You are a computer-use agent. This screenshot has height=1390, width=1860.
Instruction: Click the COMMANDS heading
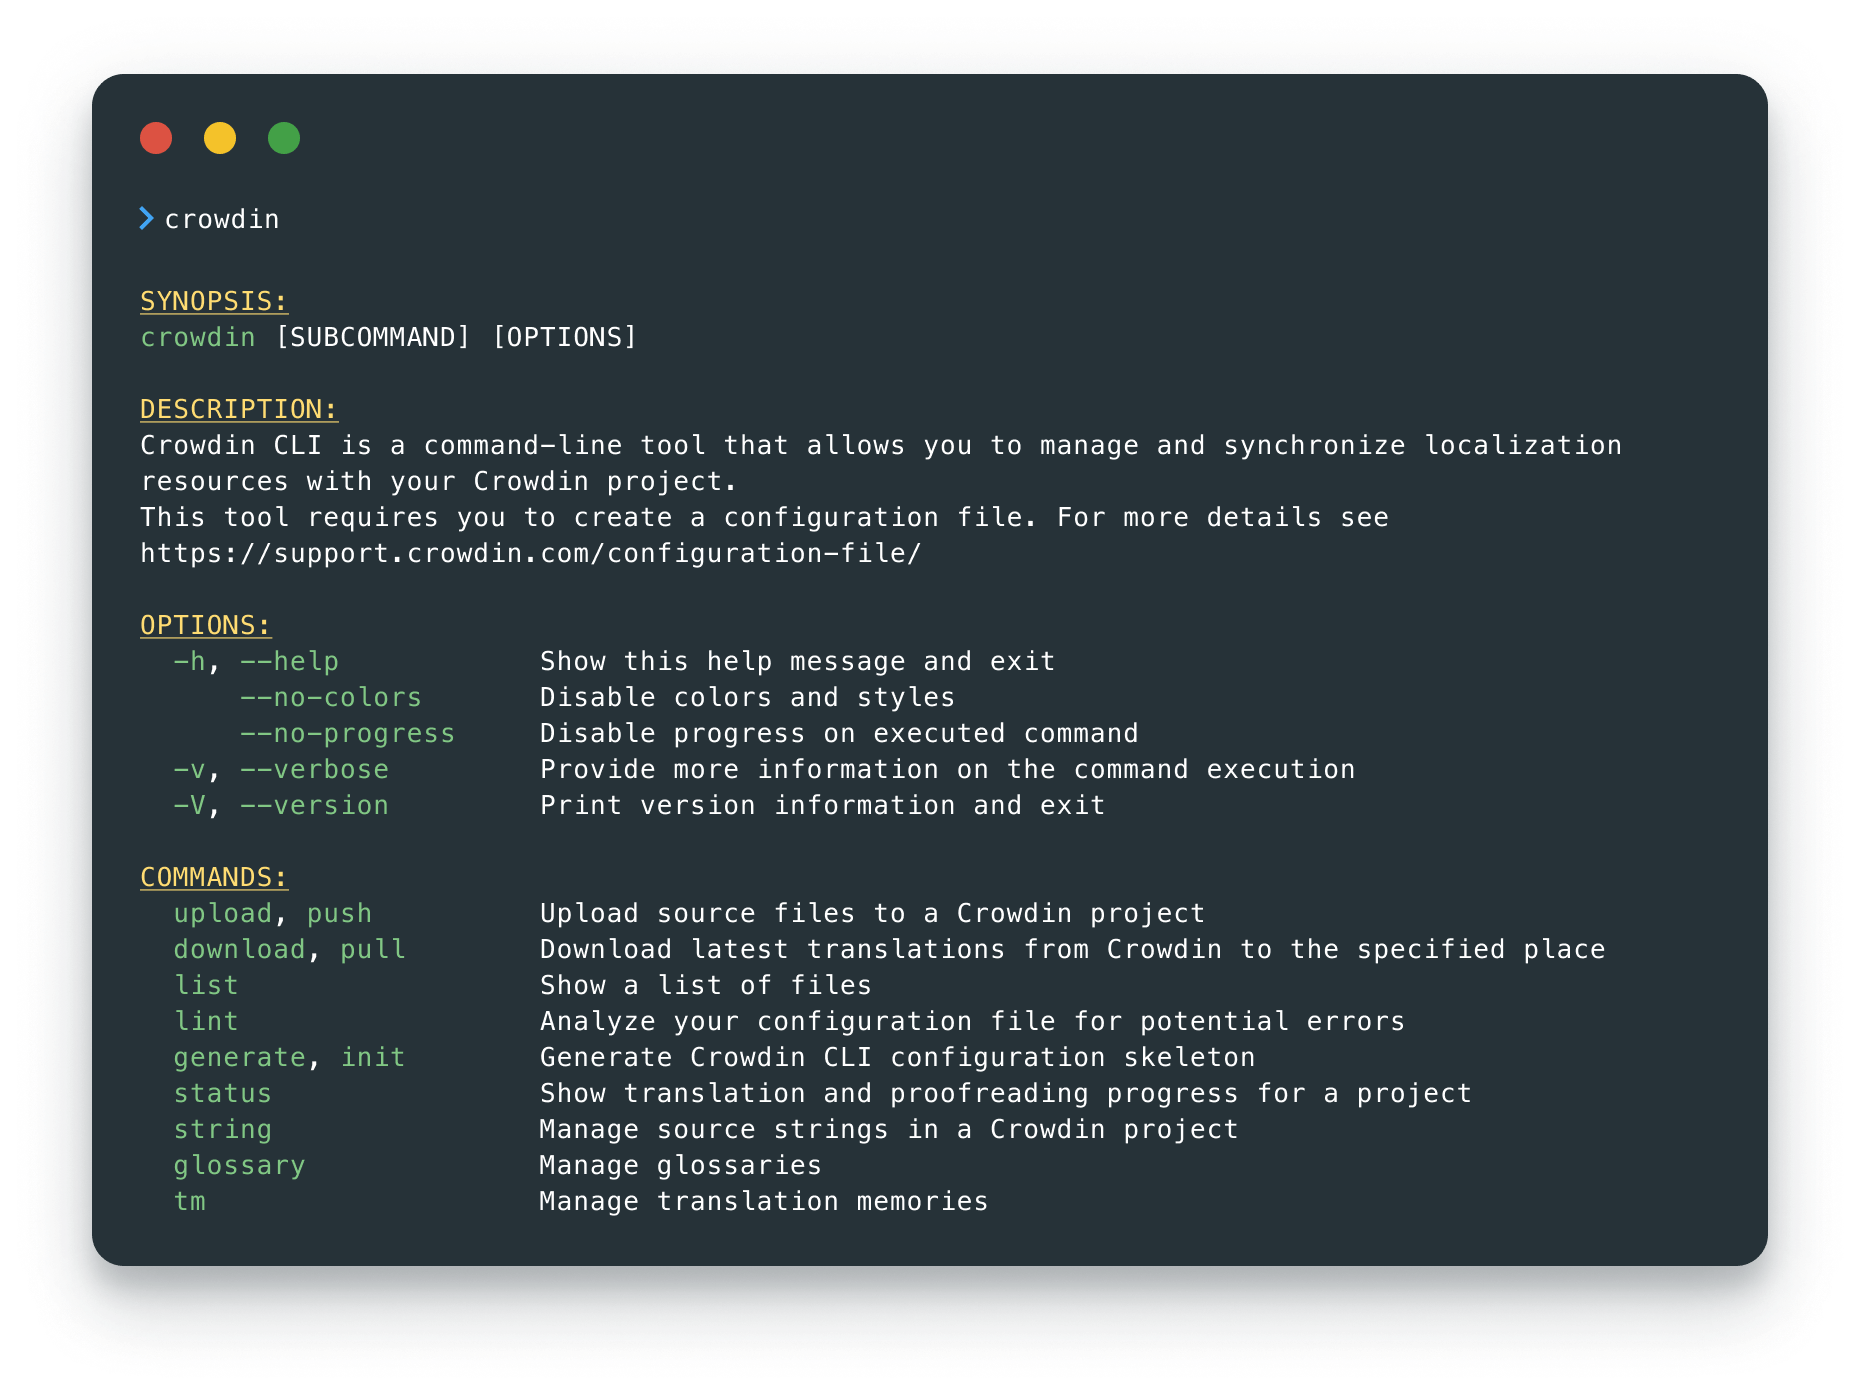[214, 878]
